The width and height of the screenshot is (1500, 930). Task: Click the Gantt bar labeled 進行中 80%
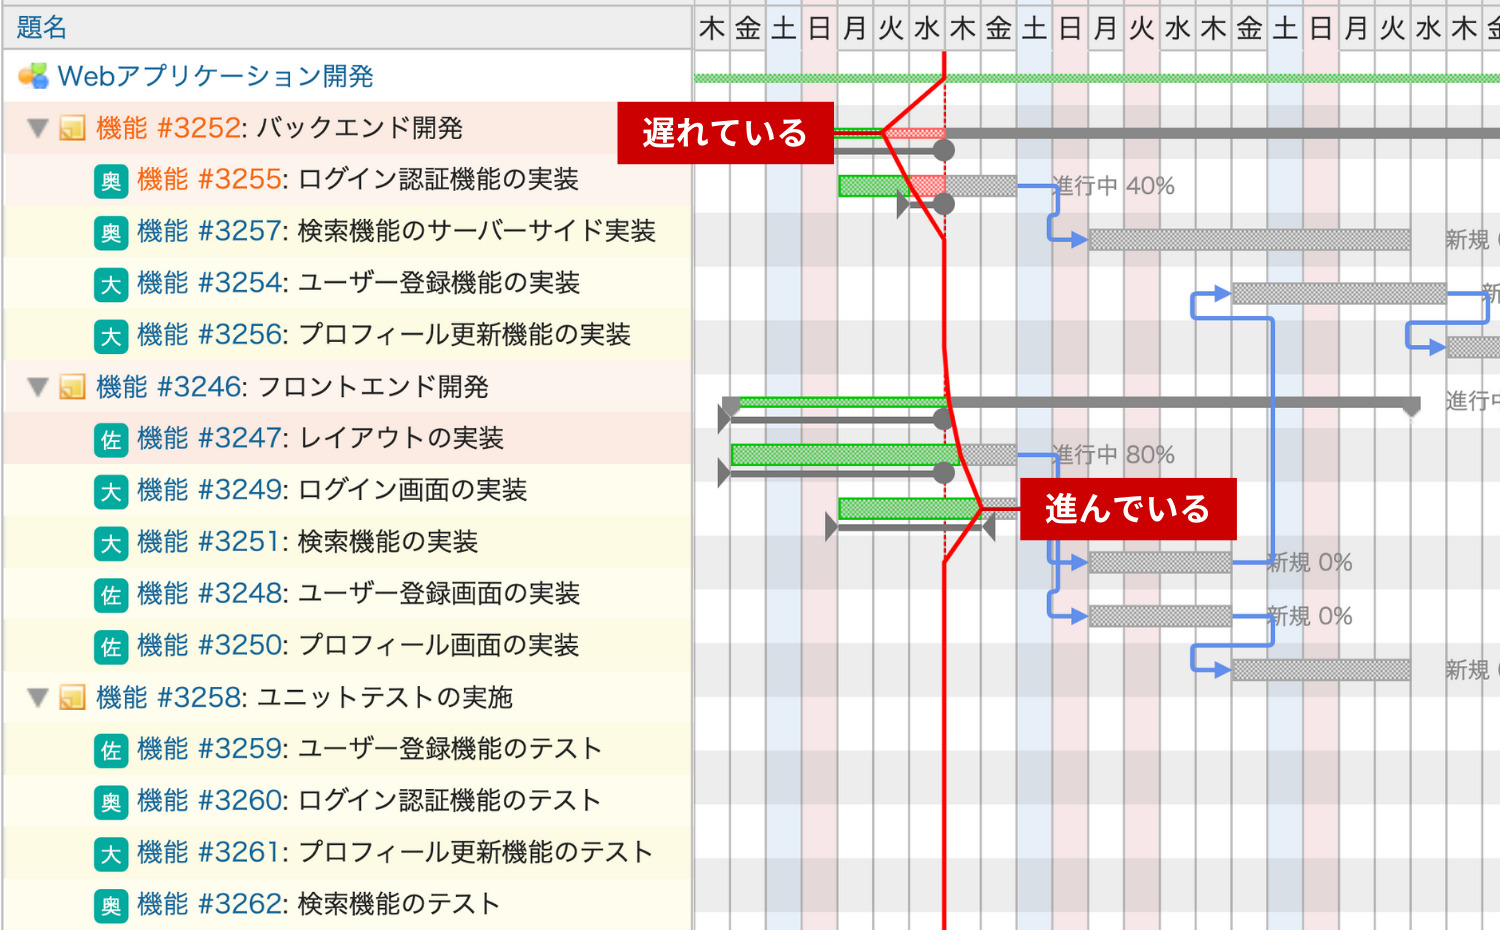[x=873, y=455]
